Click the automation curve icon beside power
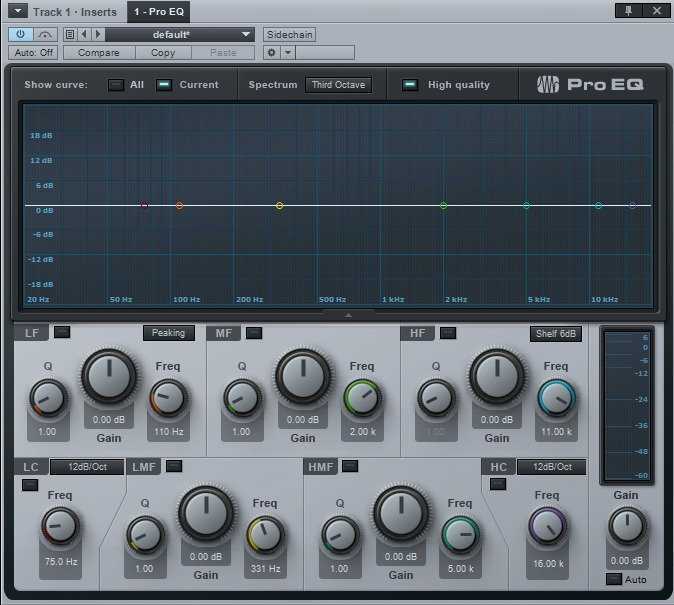Viewport: 674px width, 605px height. pos(45,34)
